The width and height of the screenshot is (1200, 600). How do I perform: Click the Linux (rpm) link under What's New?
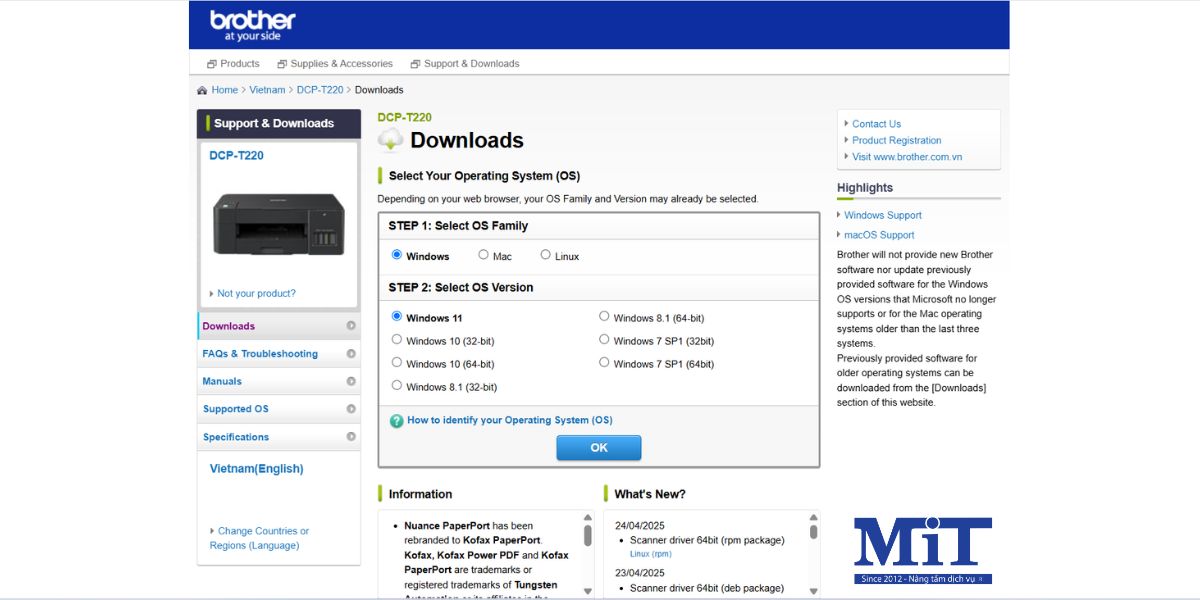pos(650,554)
